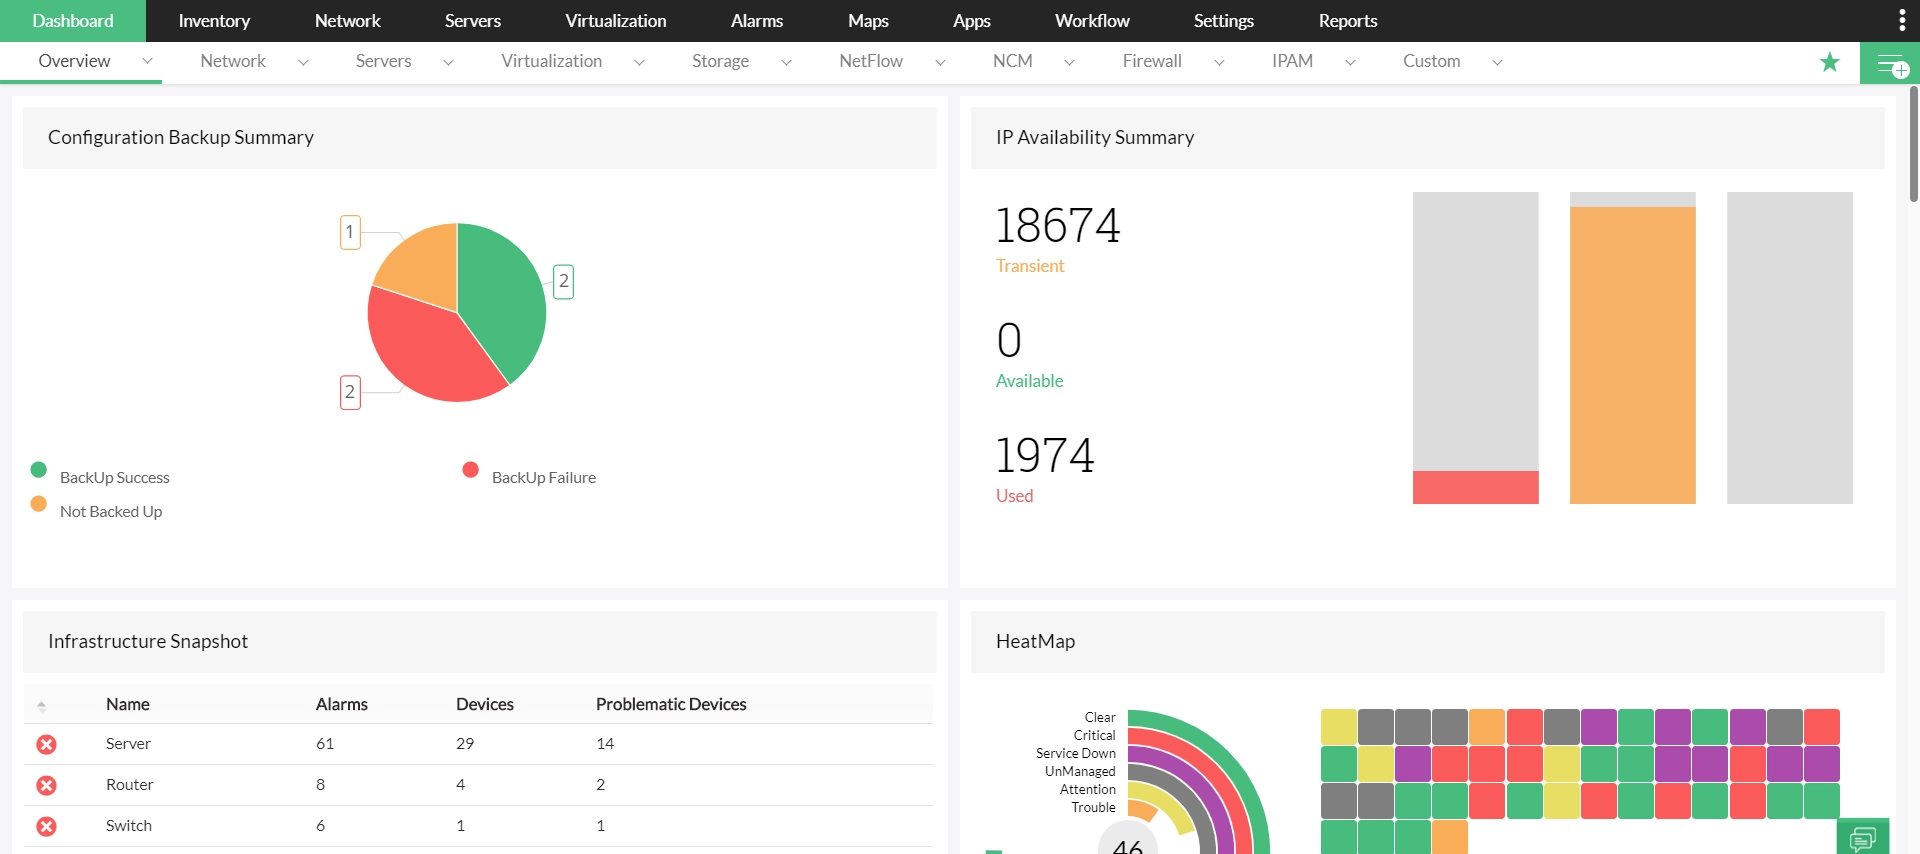Click the UnManaged legend label in HeatMap

click(x=1080, y=771)
